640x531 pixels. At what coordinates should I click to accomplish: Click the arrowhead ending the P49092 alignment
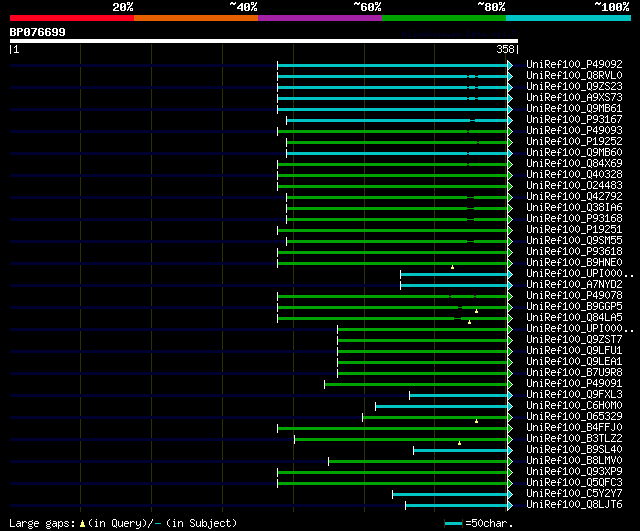tap(510, 65)
